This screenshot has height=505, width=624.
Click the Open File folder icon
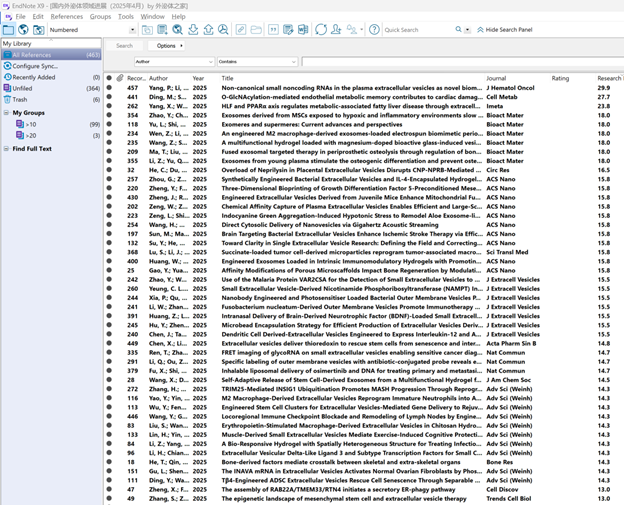pos(256,29)
